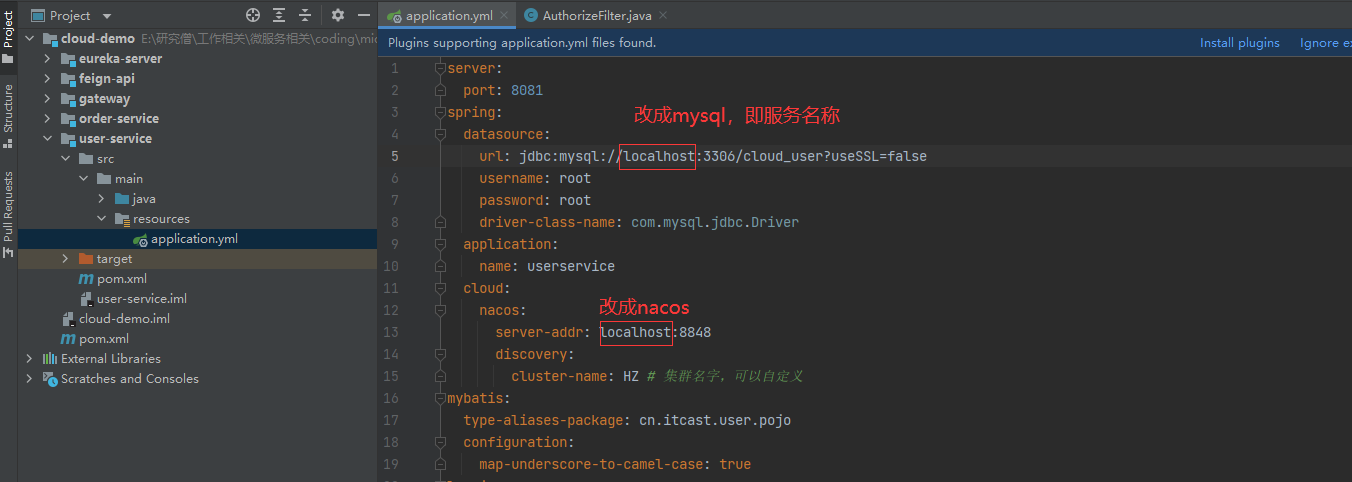This screenshot has width=1352, height=482.
Task: Click the feign-api module folder icon
Action: (x=68, y=79)
